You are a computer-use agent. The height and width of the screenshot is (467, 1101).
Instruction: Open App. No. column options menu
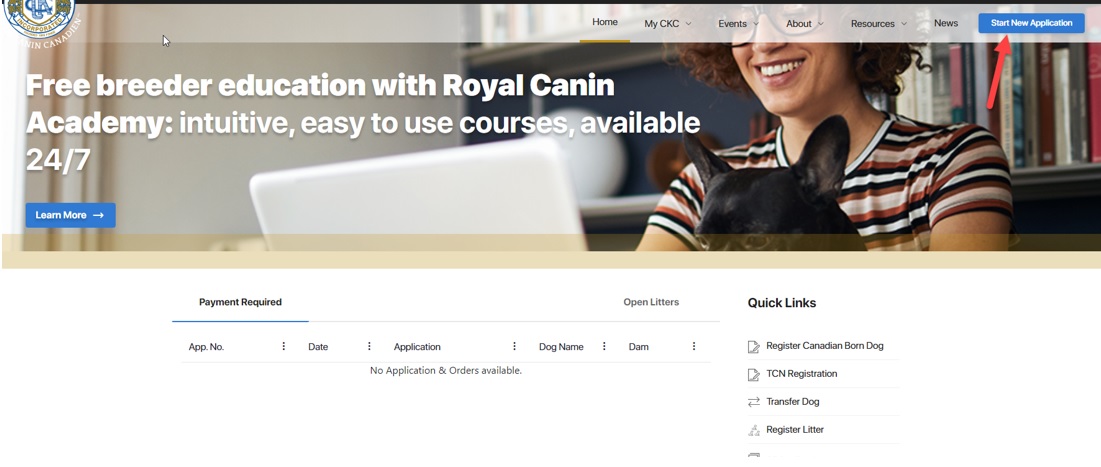click(x=284, y=346)
